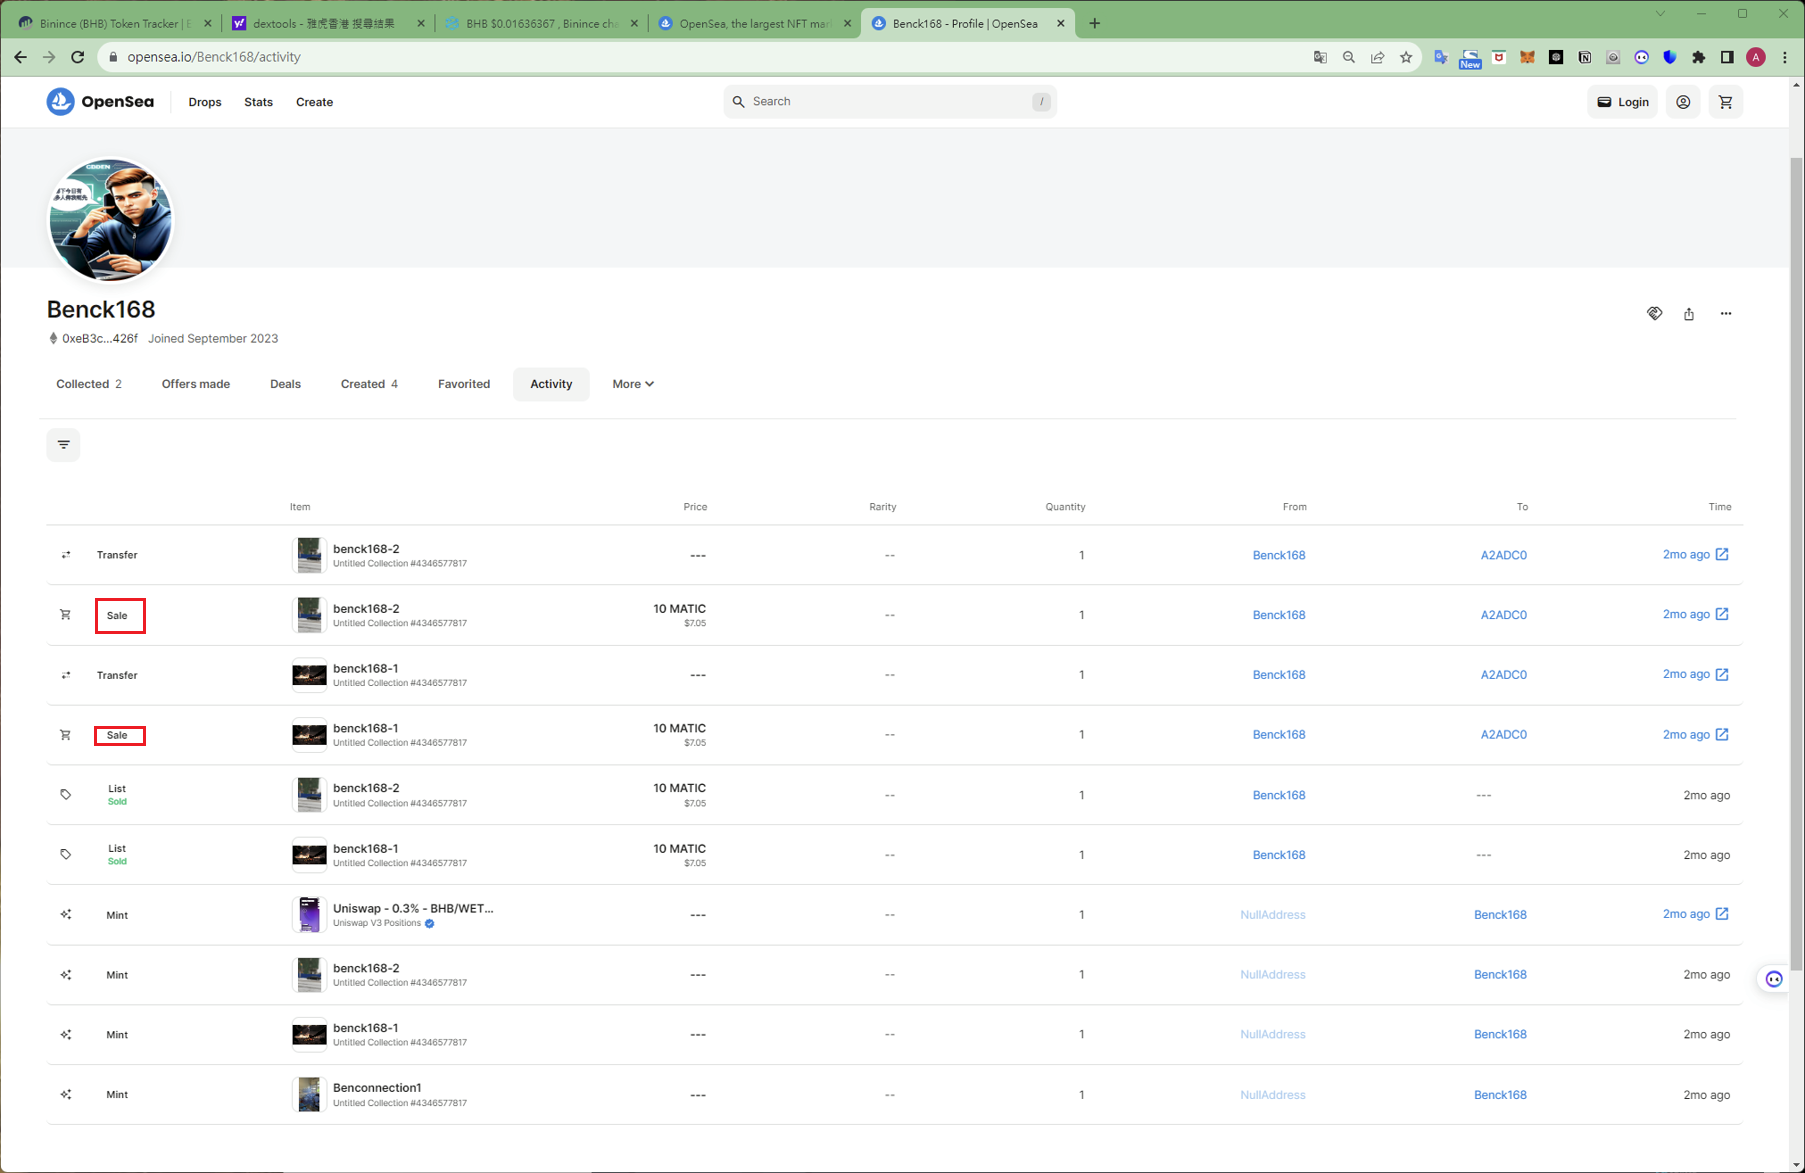The width and height of the screenshot is (1805, 1173).
Task: Switch to the Deals tab
Action: 285,384
